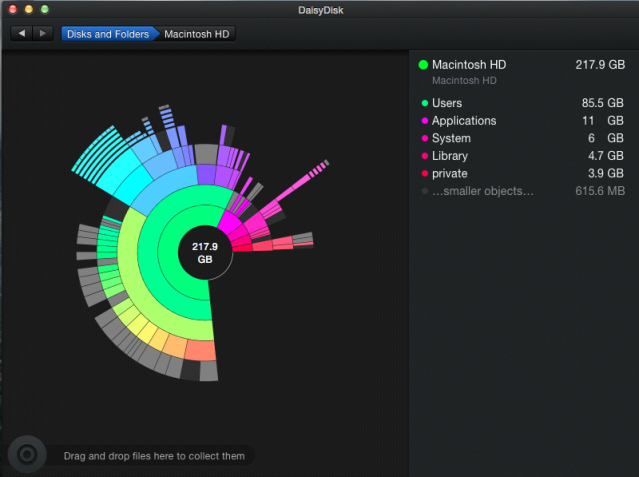Click the 217.9 GB total in sidebar
This screenshot has height=477, width=639.
coord(600,64)
